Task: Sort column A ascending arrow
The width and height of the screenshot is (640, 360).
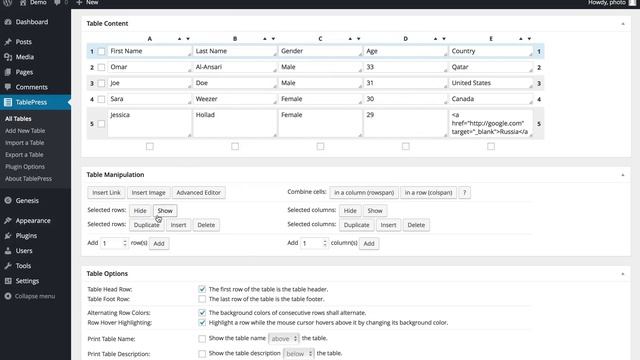Action: (179, 38)
